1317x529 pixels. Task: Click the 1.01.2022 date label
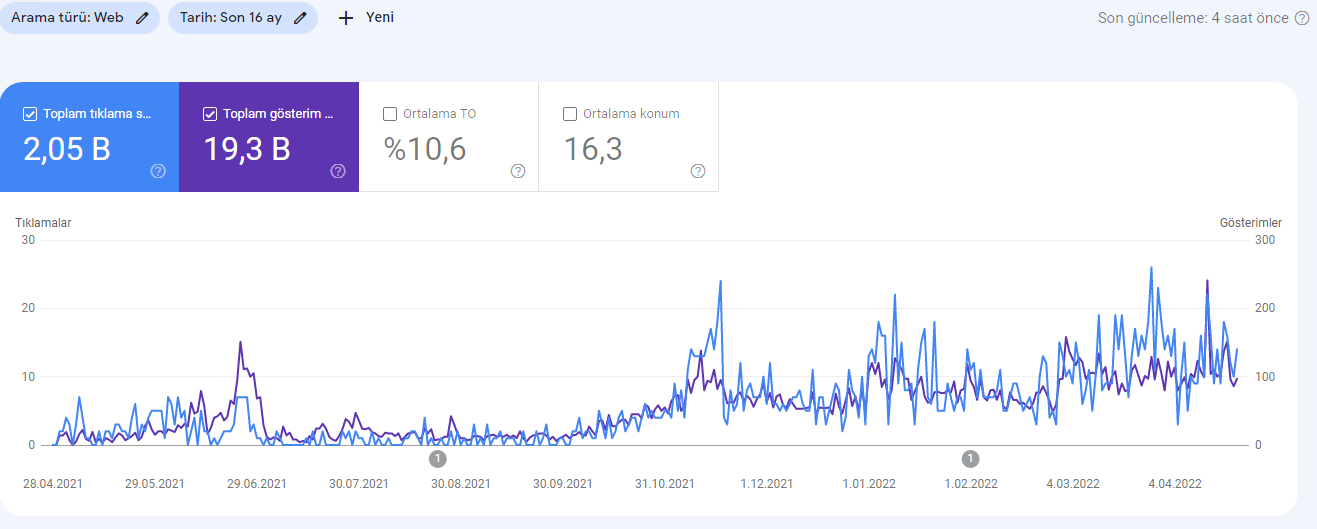[x=869, y=484]
